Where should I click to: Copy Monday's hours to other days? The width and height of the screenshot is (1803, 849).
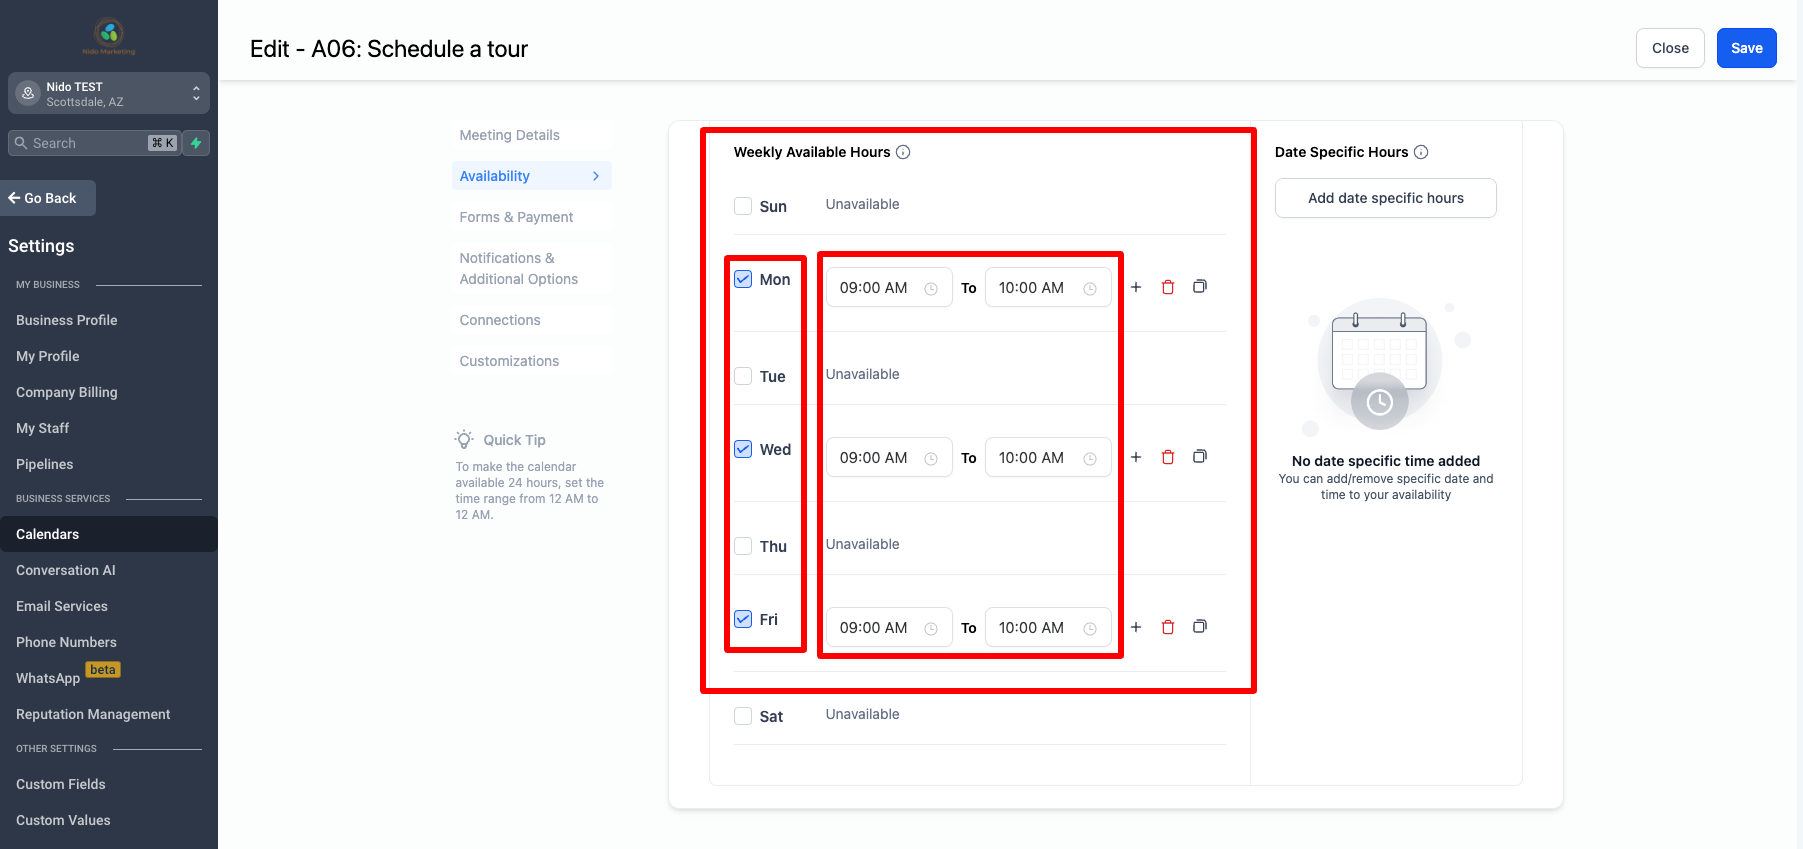tap(1200, 287)
